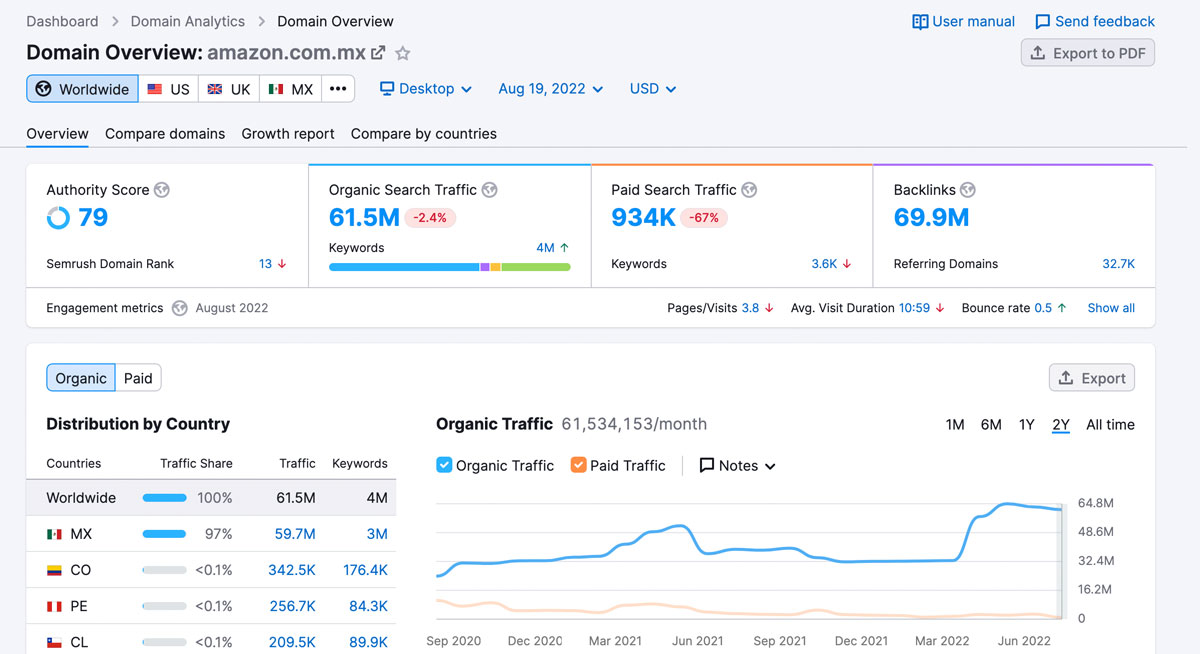1200x654 pixels.
Task: Click globe icon next to Backlinks
Action: [967, 189]
